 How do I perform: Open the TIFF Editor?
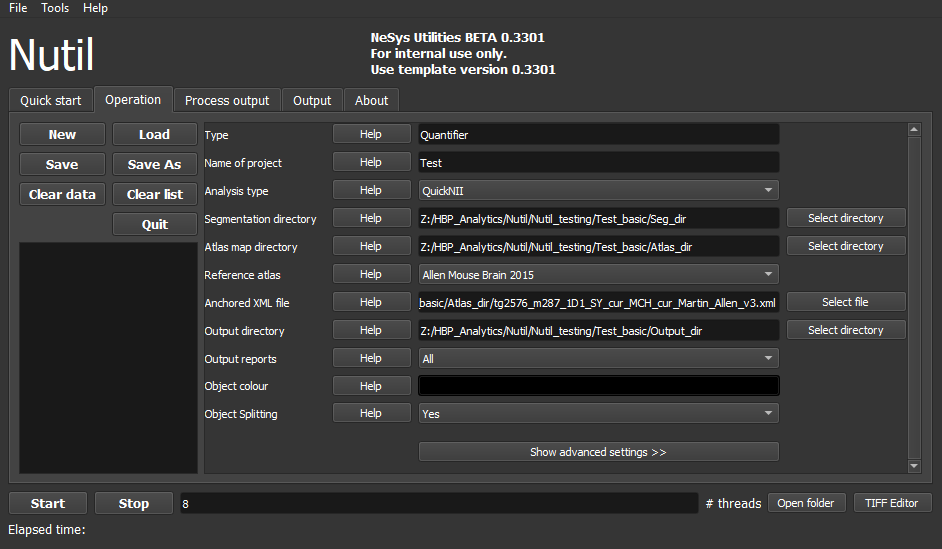[891, 503]
